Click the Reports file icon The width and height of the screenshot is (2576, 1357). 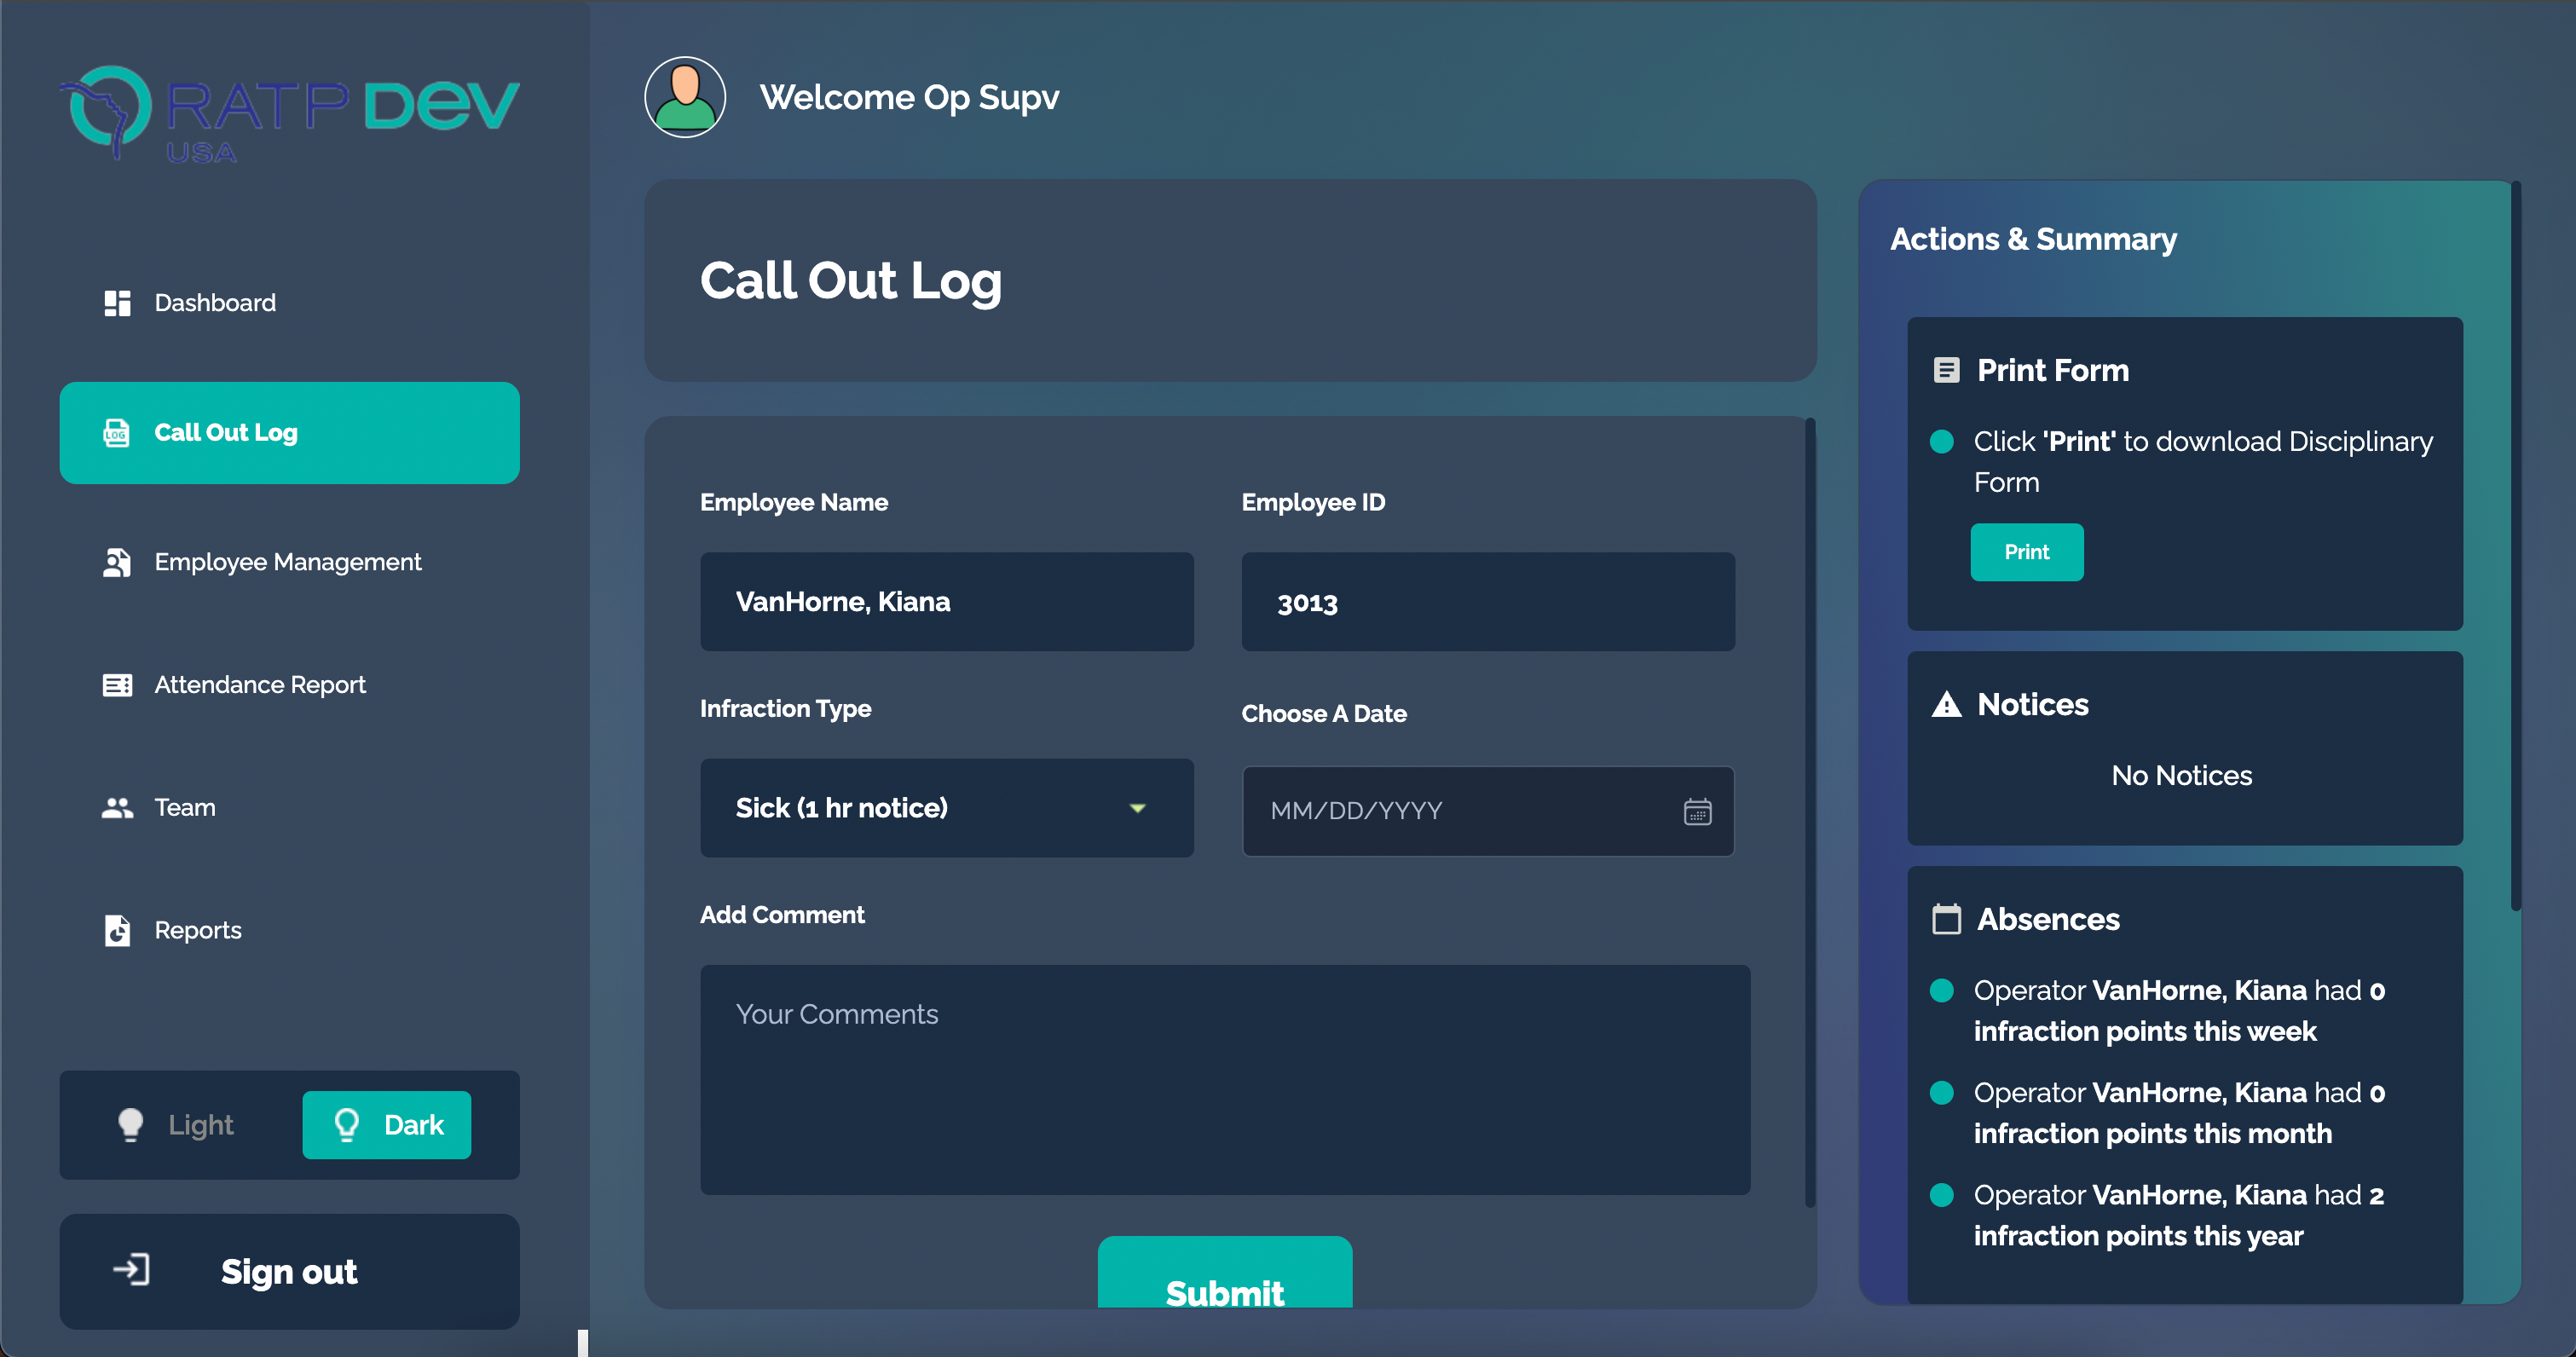pyautogui.click(x=117, y=930)
